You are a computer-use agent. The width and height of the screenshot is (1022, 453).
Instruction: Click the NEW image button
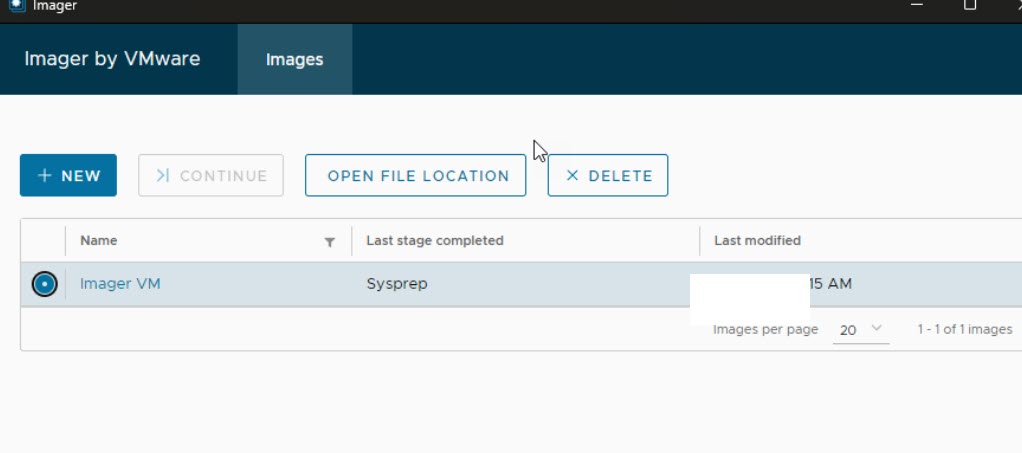(x=68, y=175)
